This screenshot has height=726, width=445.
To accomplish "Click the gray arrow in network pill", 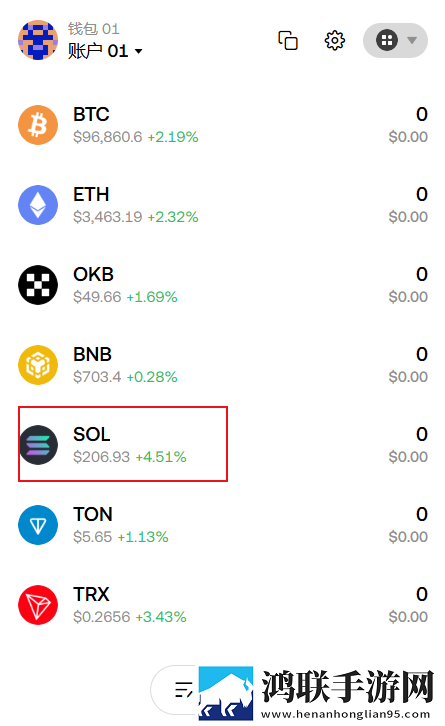I will point(412,40).
